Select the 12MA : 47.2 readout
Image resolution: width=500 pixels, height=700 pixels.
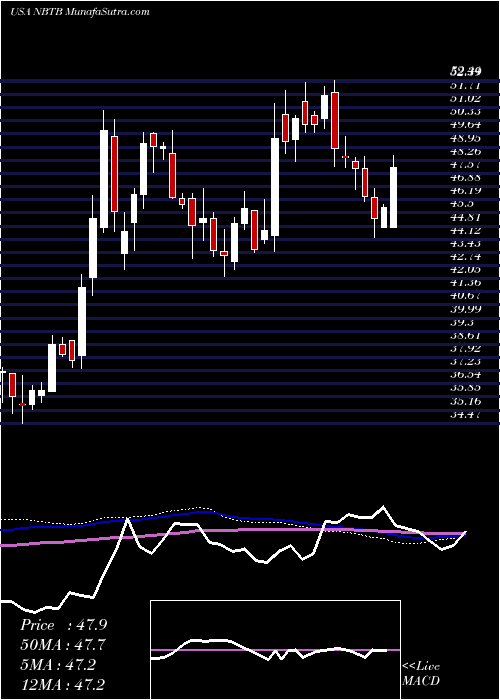(63, 684)
